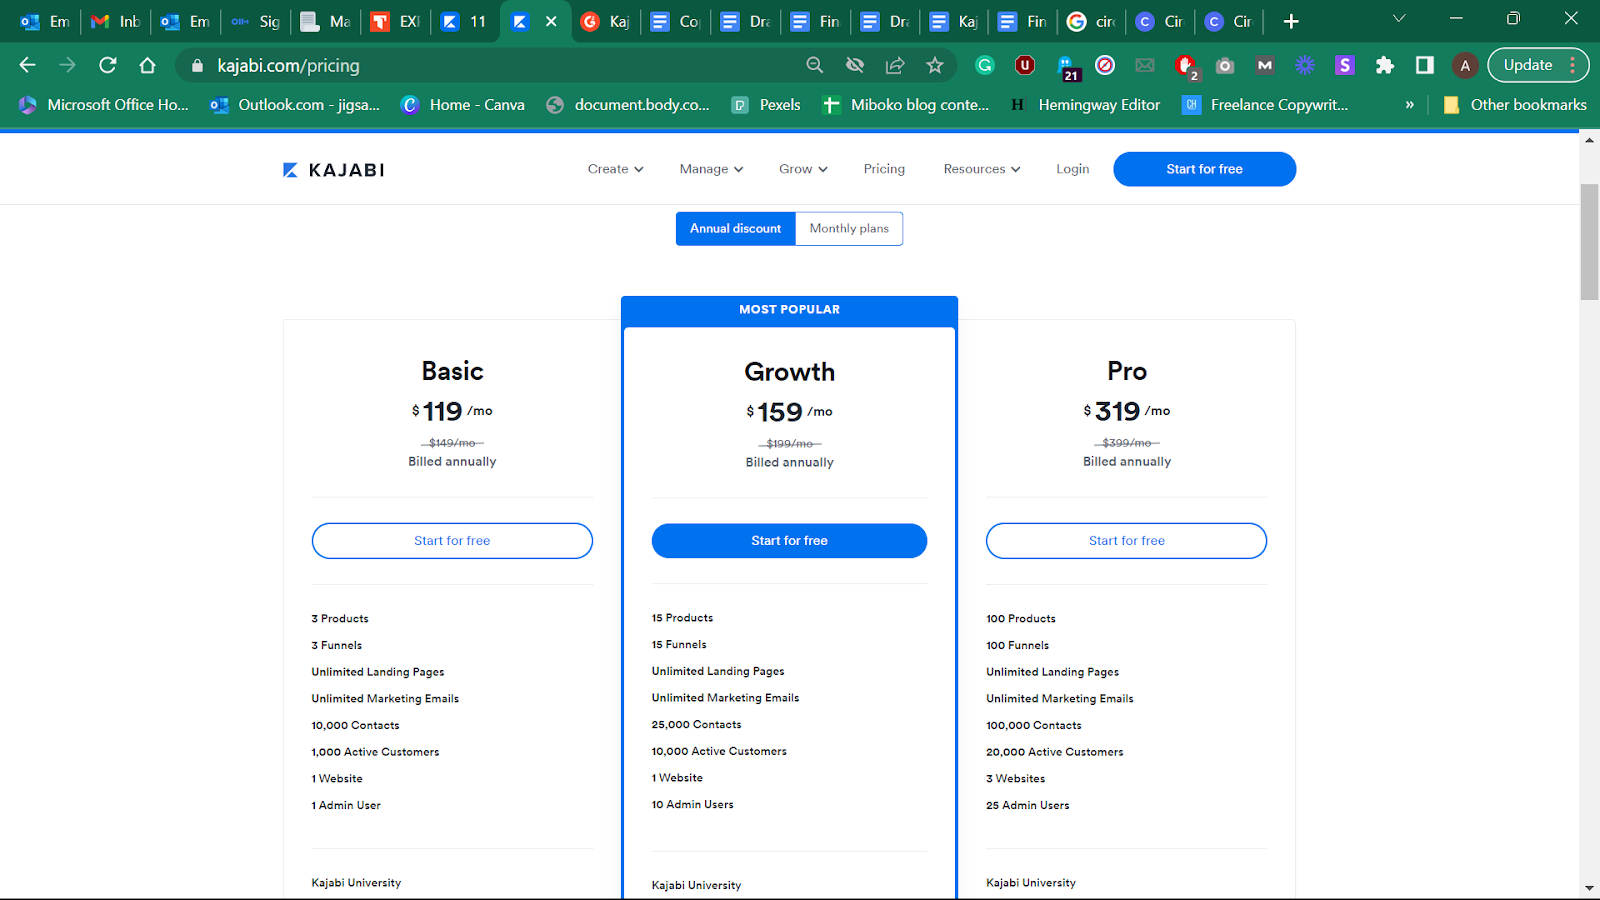Open the extension with the 21 badge
The width and height of the screenshot is (1600, 900).
click(1067, 67)
